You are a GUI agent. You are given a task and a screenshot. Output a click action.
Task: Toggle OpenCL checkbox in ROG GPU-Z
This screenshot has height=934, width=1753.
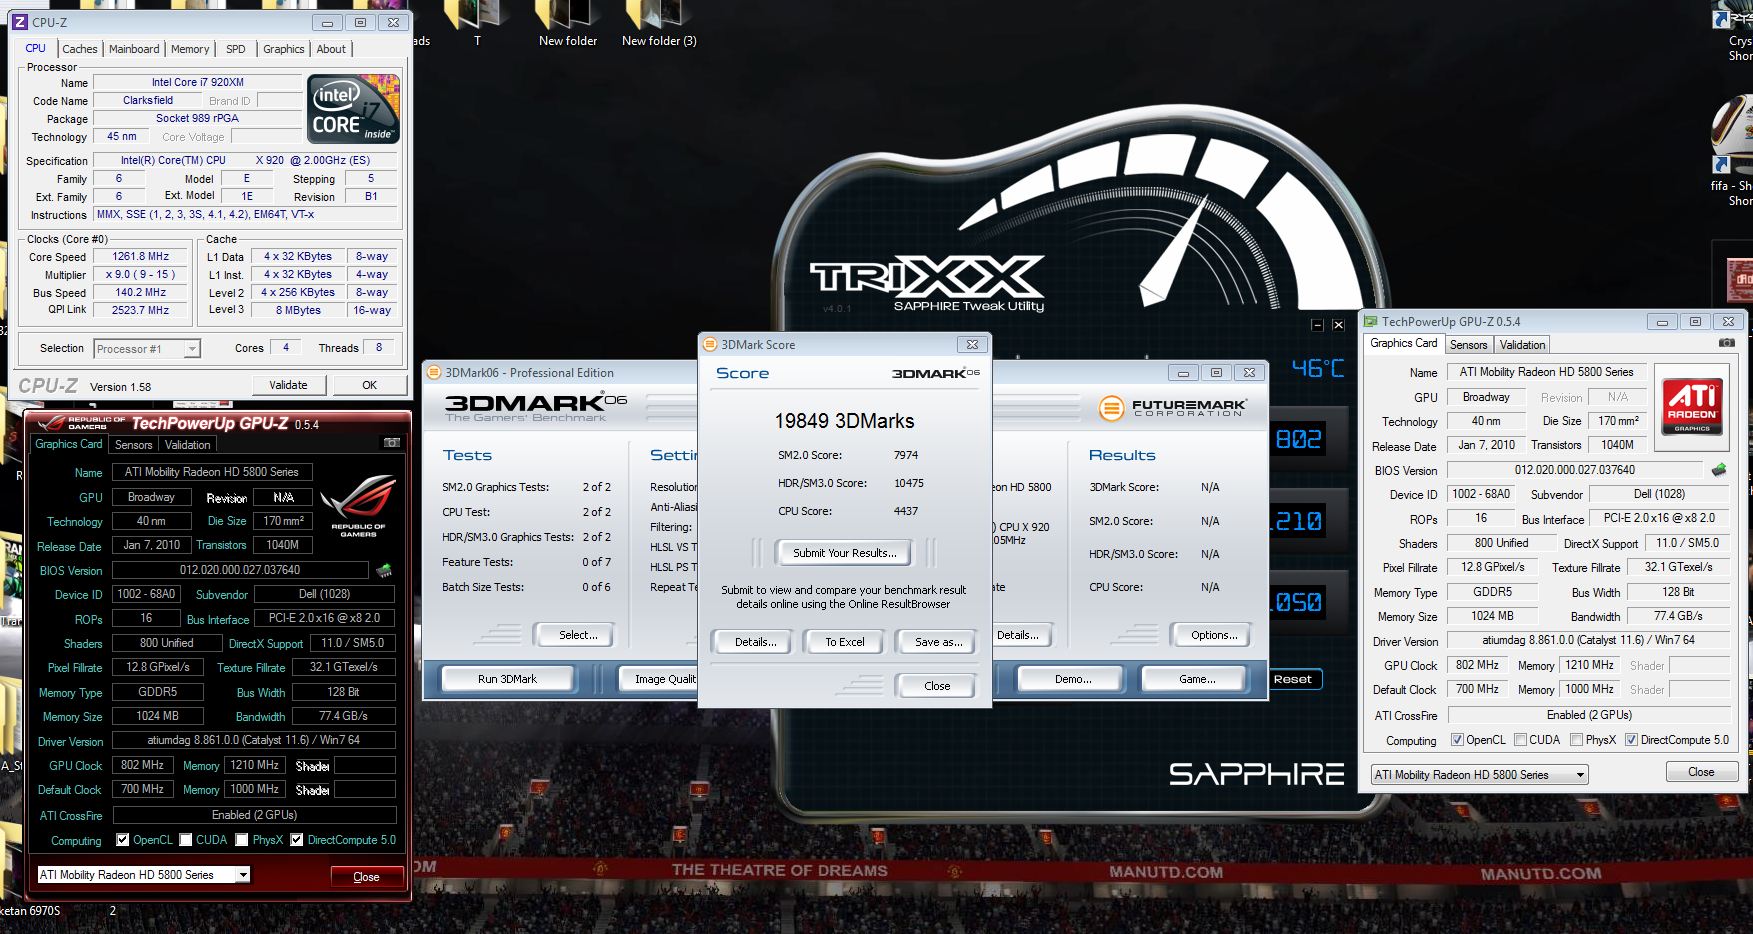123,840
